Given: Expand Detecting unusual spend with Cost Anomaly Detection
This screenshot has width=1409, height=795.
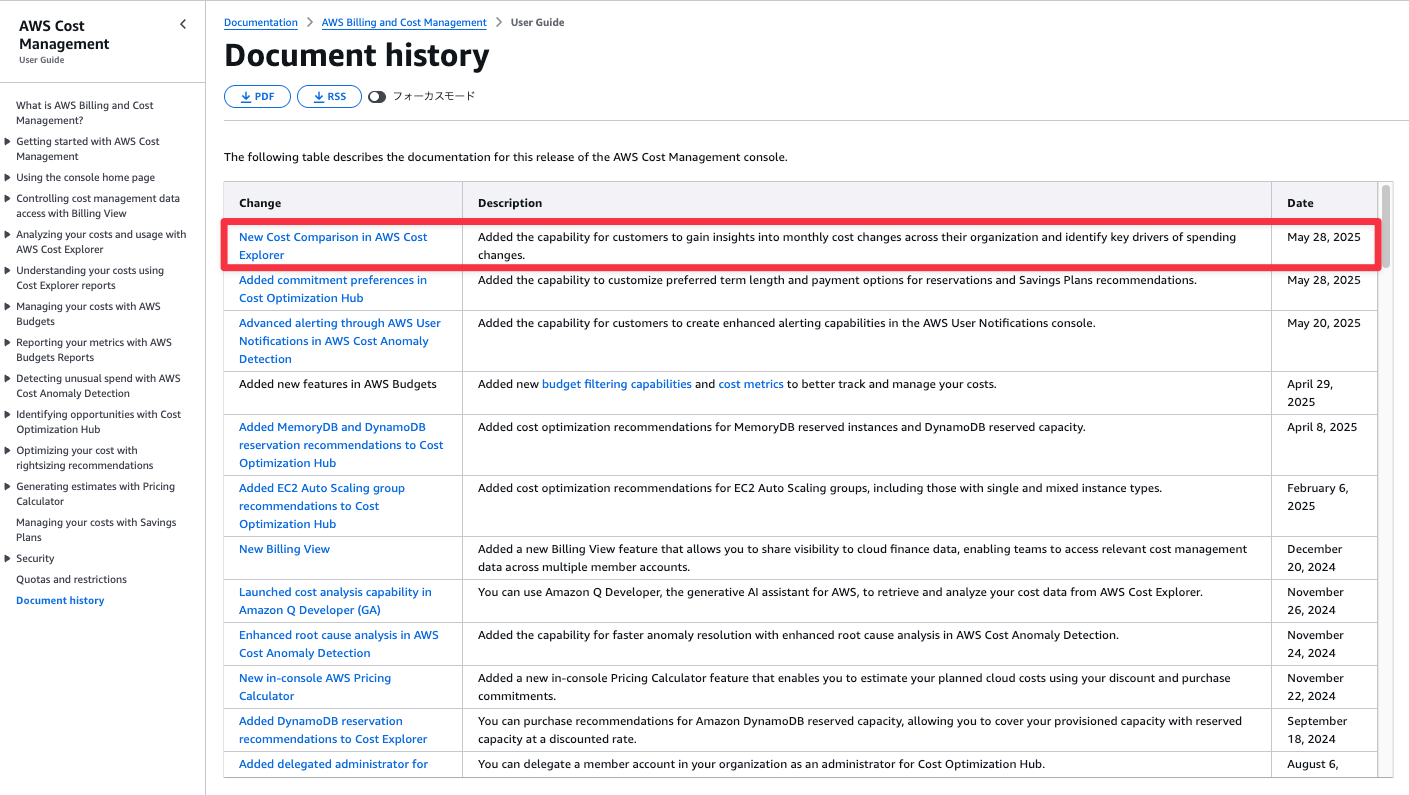Looking at the screenshot, I should (x=8, y=379).
